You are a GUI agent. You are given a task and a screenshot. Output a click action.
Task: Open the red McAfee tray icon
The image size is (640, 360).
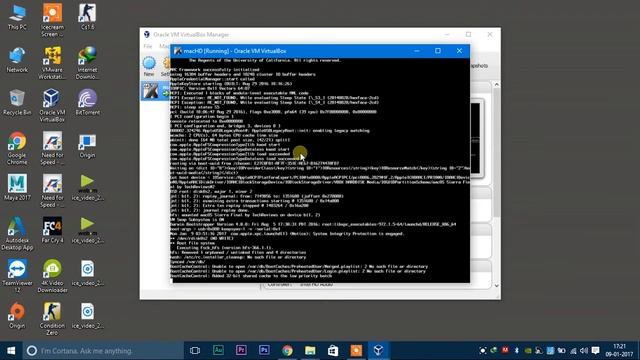(505, 351)
